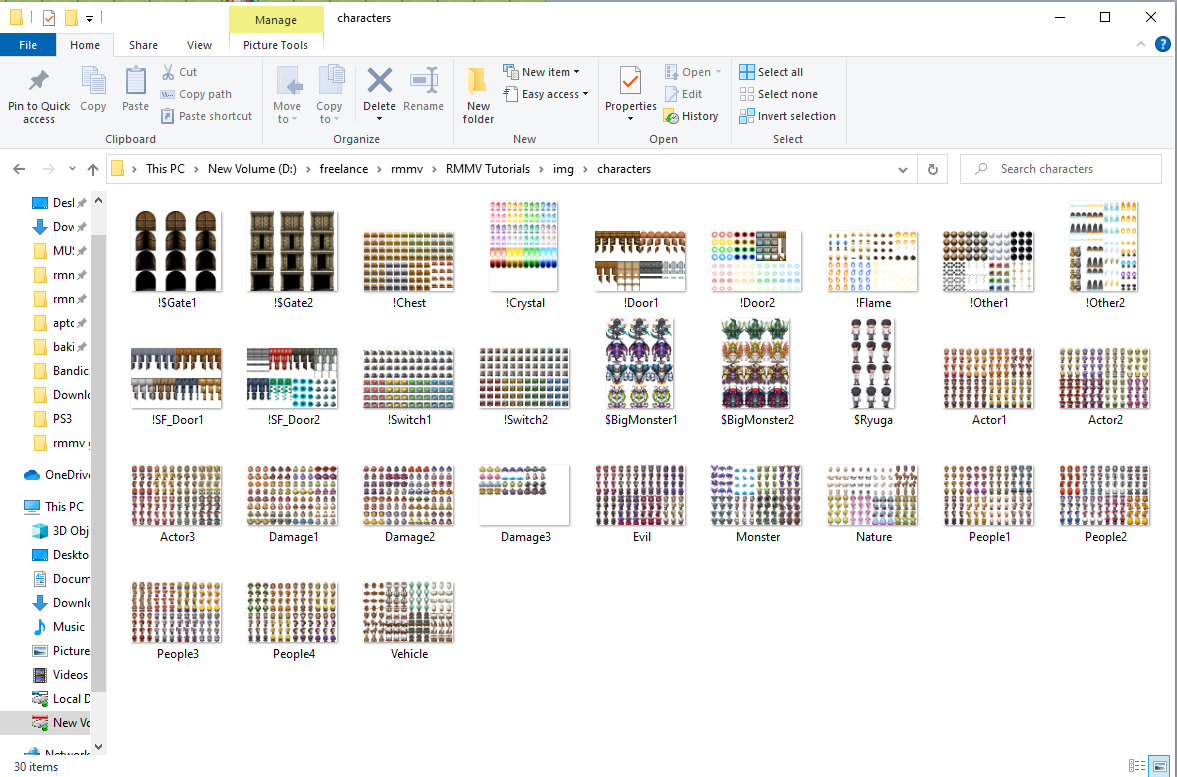Switch to the View tab
Image resolution: width=1177 pixels, height=777 pixels.
tap(199, 45)
